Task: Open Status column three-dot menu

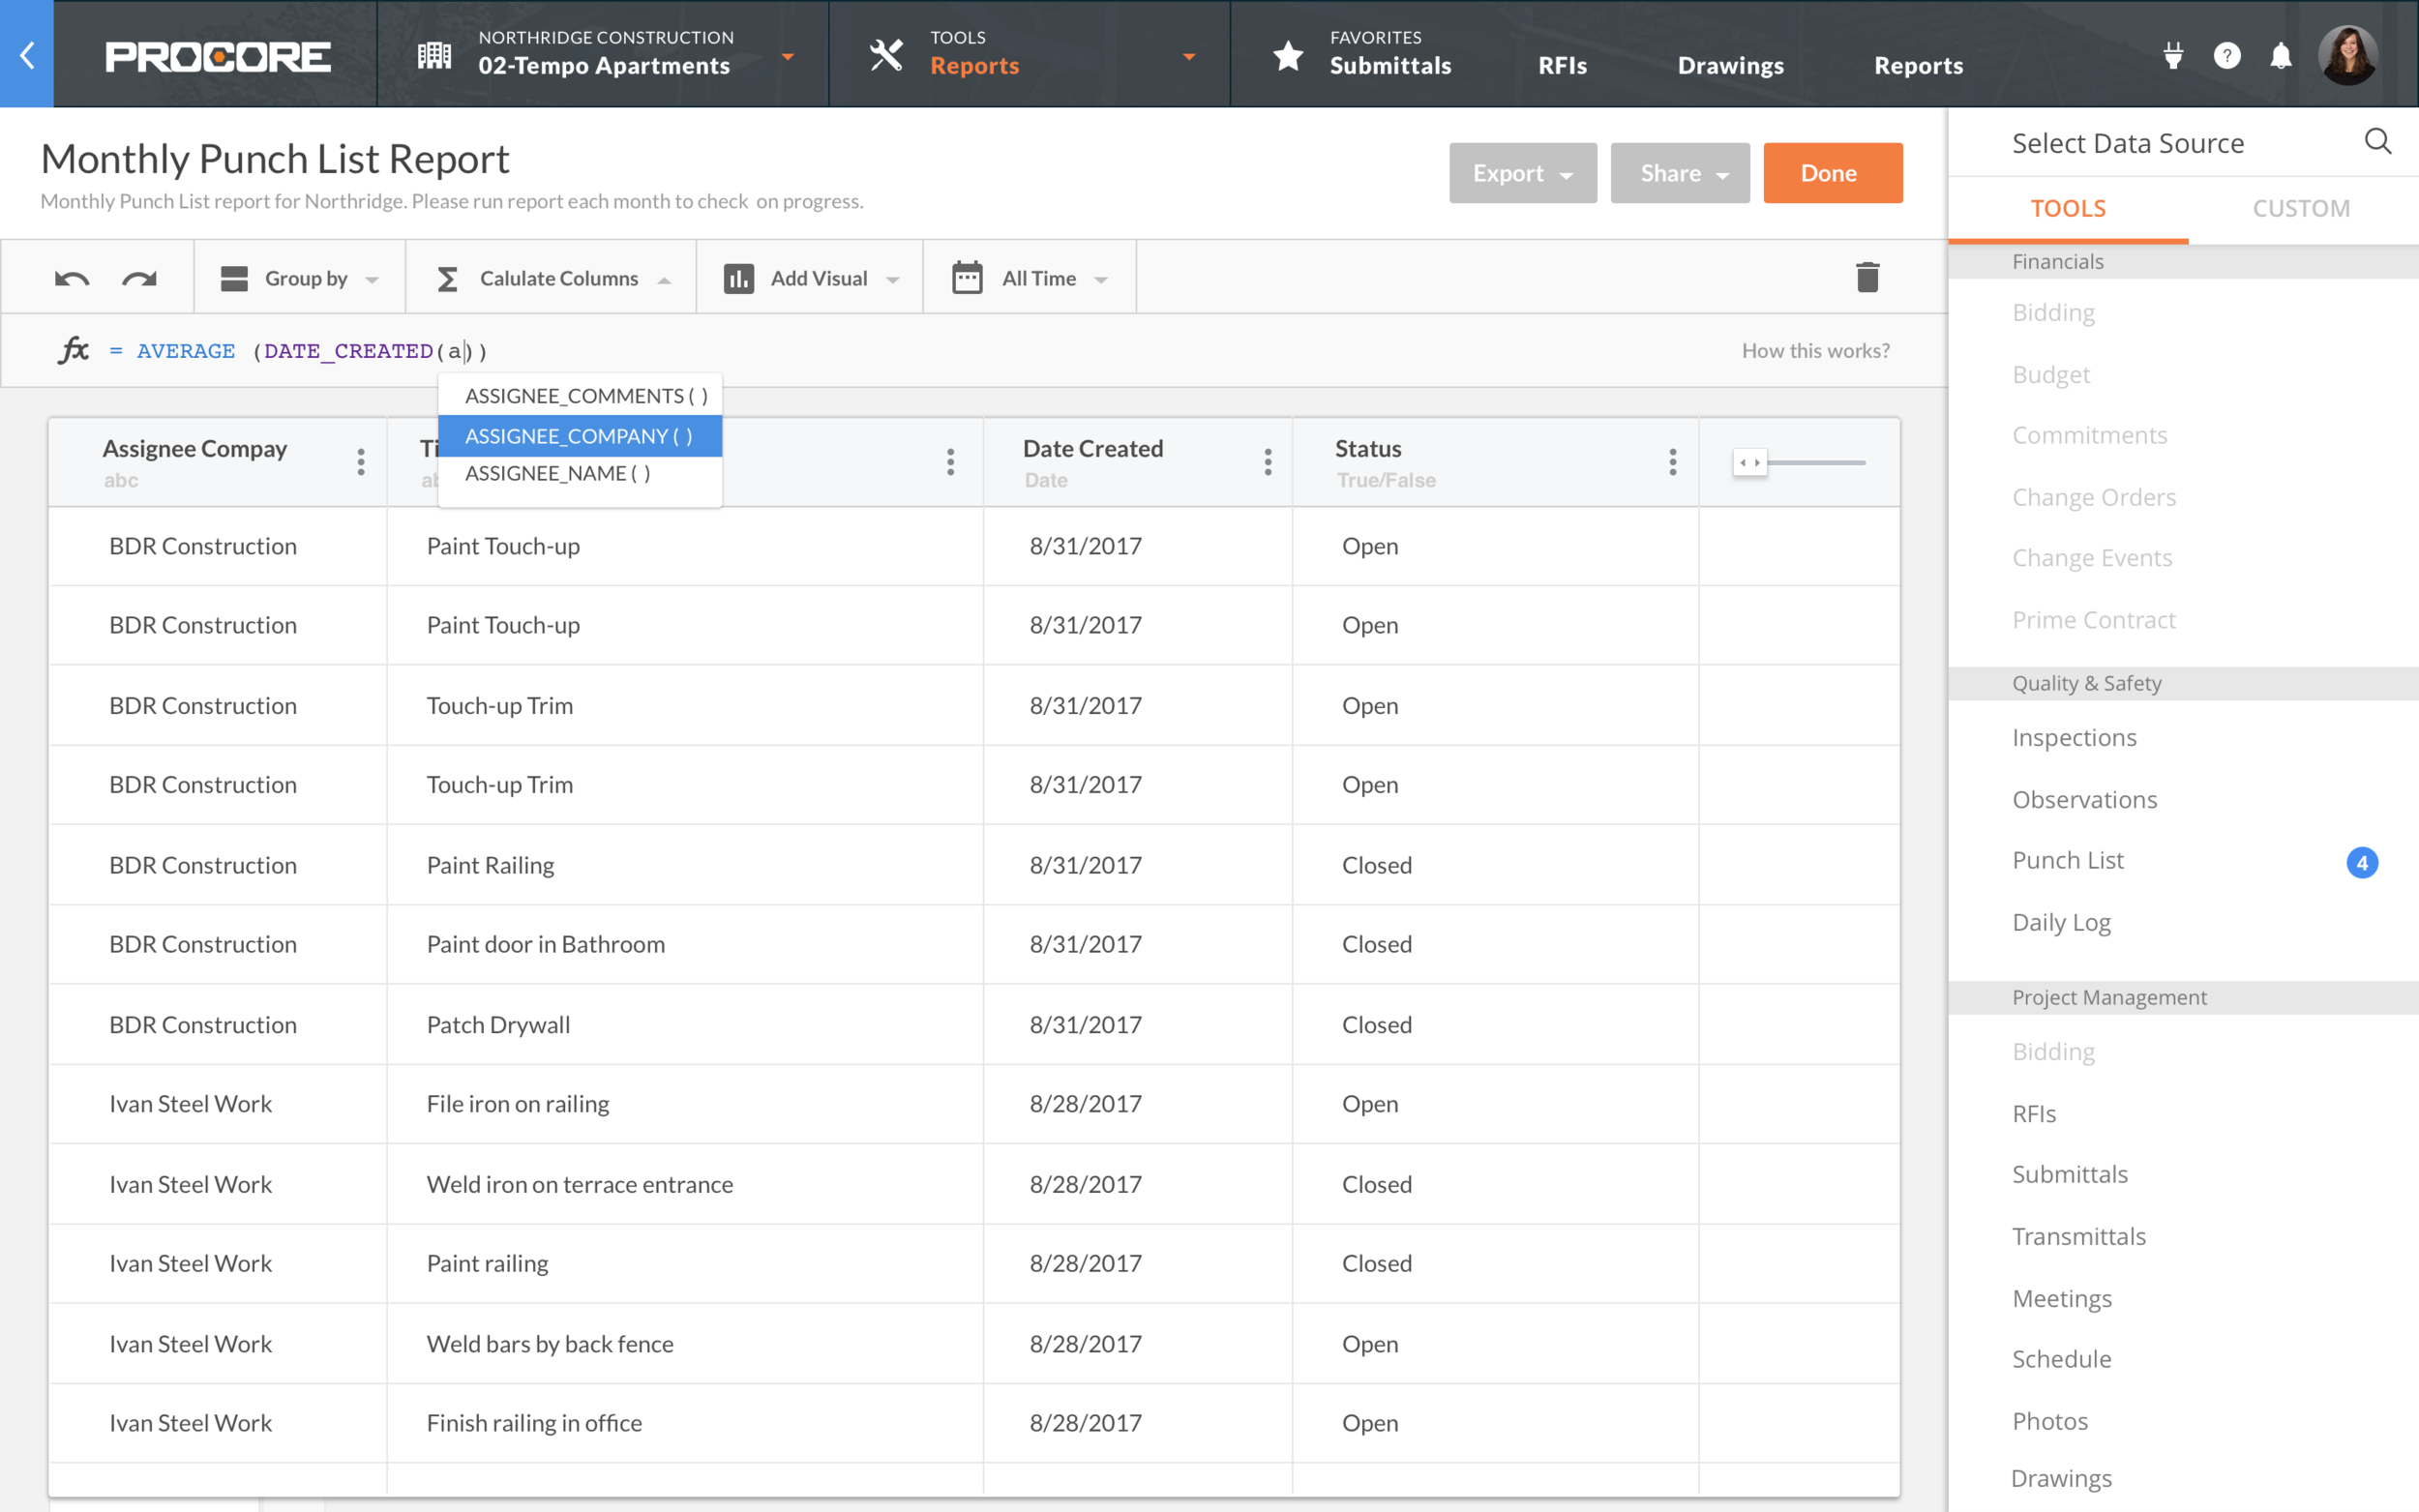Action: click(x=1673, y=462)
